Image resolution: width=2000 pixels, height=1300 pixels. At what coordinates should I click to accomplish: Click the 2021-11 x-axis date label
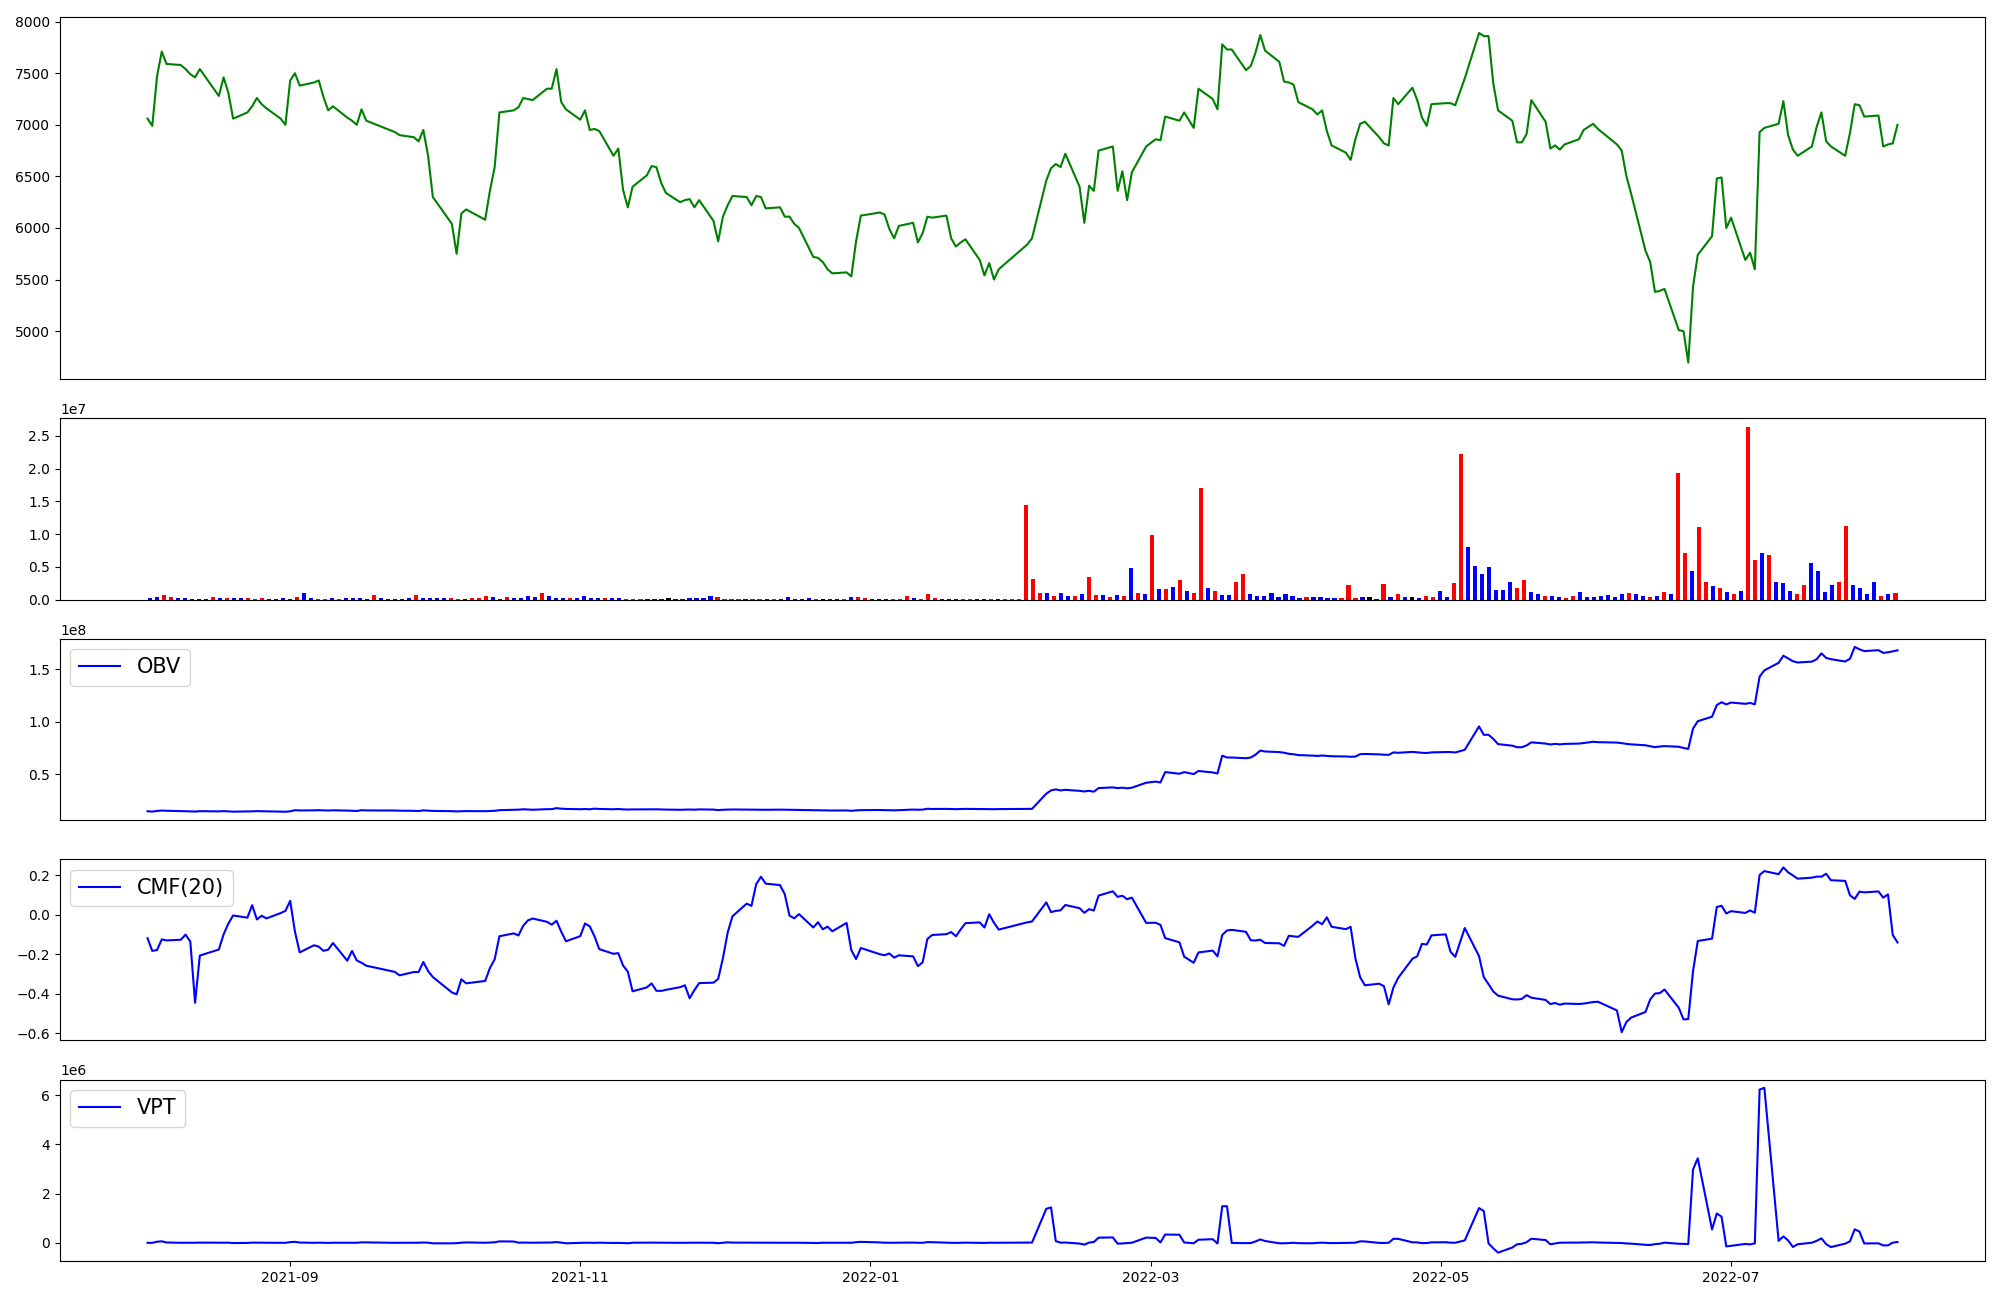coord(580,1277)
